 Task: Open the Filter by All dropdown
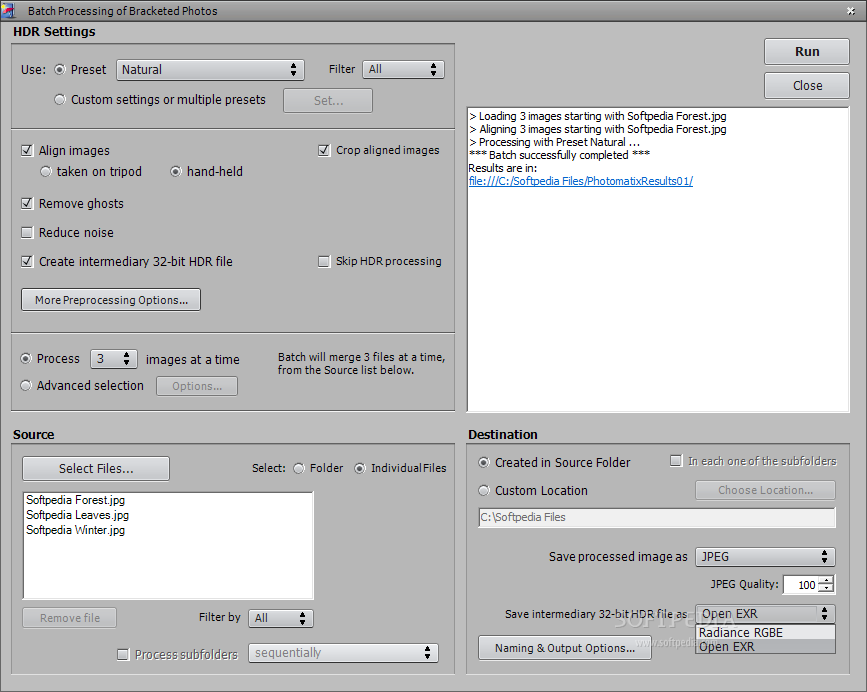pos(281,618)
